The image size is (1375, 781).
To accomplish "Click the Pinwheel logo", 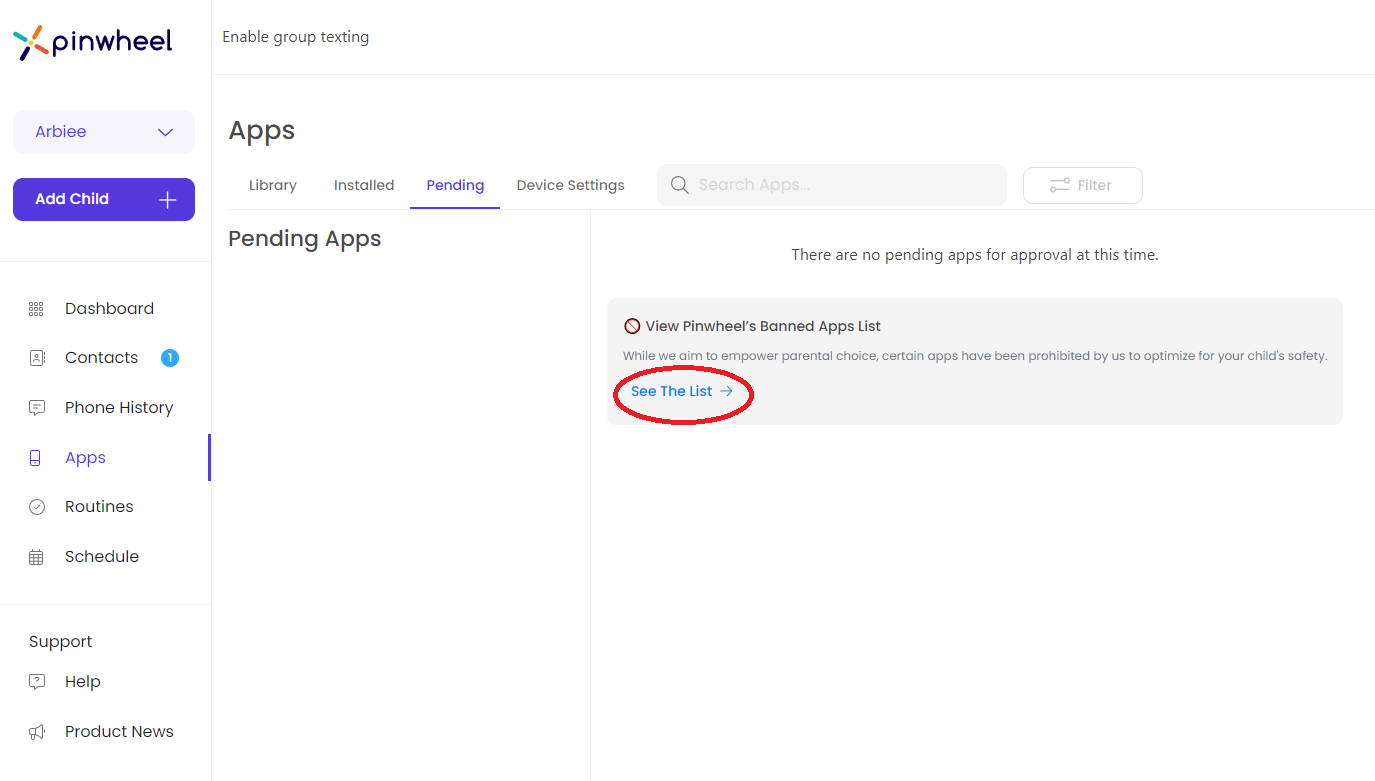I will pyautogui.click(x=92, y=42).
